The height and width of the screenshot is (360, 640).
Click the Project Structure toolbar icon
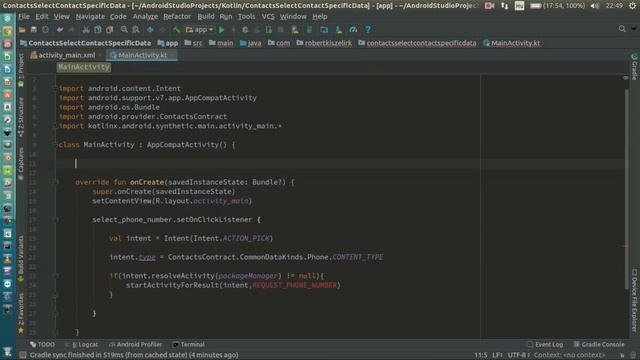324,30
